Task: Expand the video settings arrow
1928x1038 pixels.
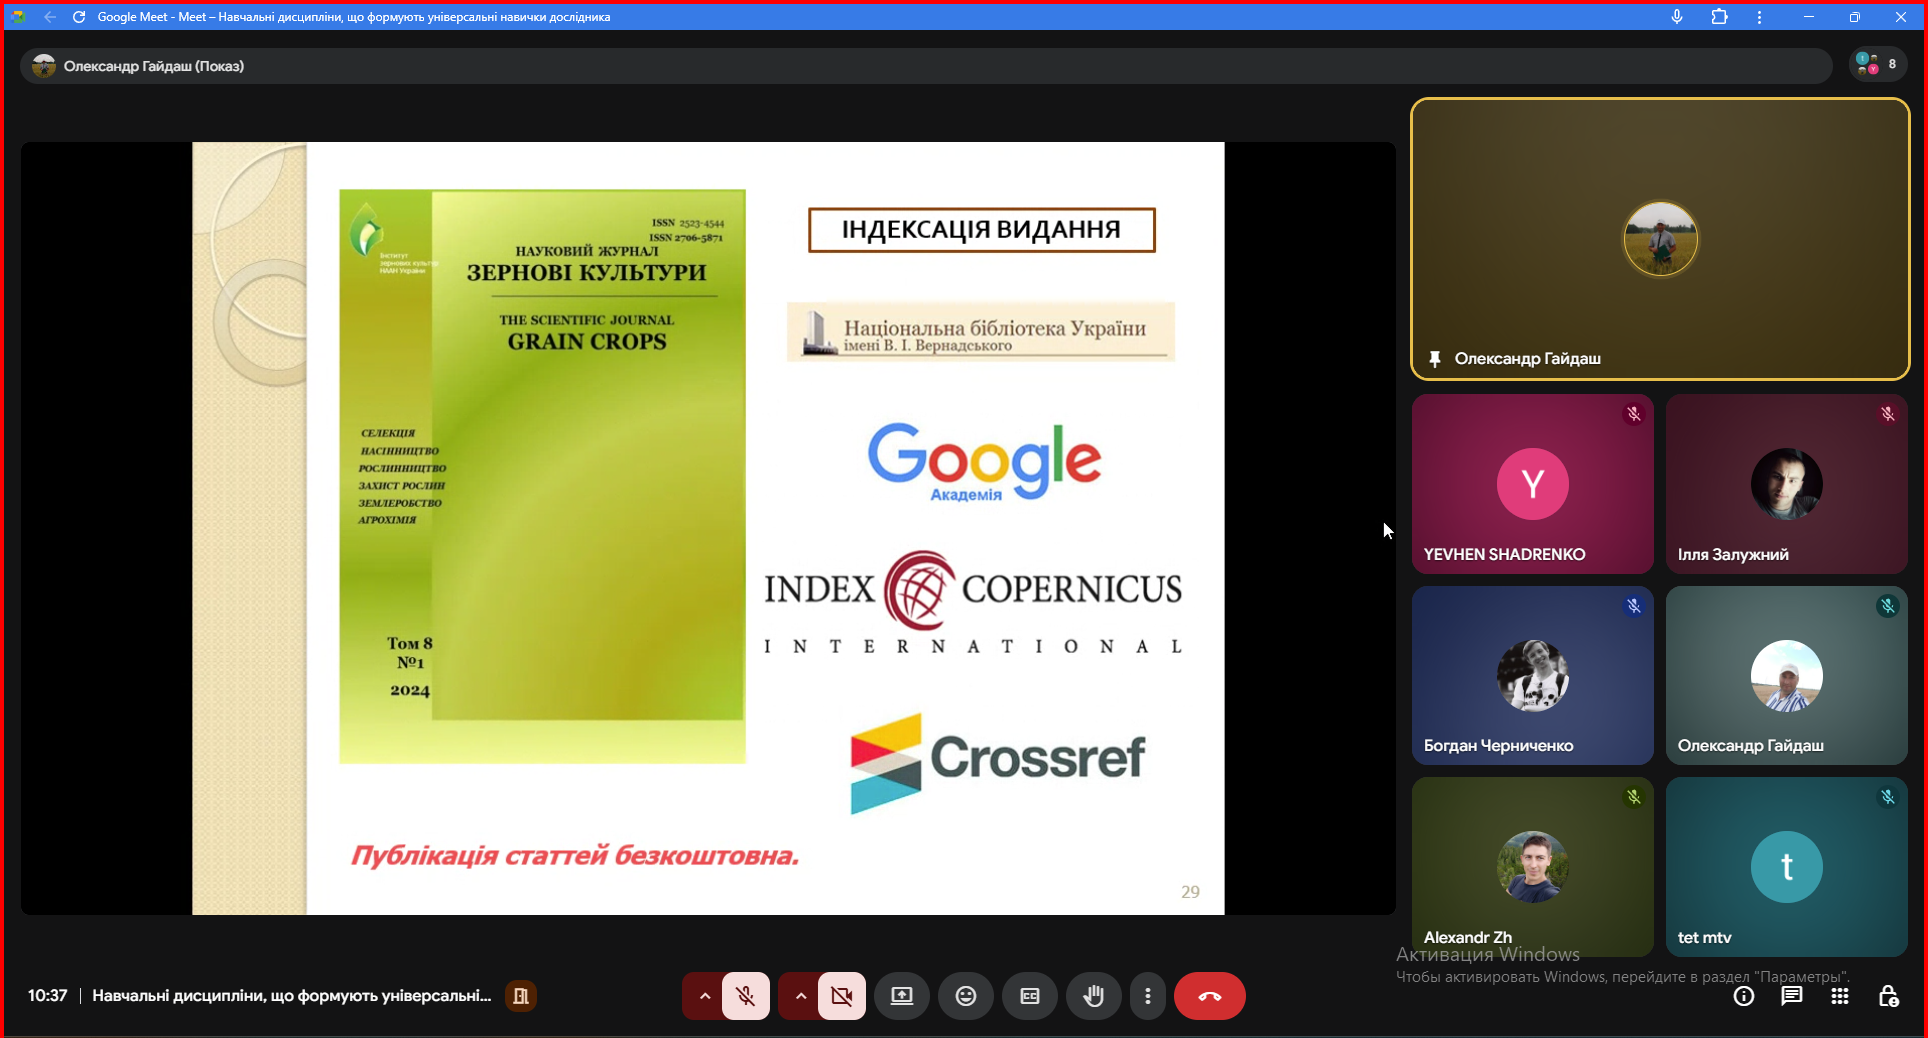Action: (800, 996)
